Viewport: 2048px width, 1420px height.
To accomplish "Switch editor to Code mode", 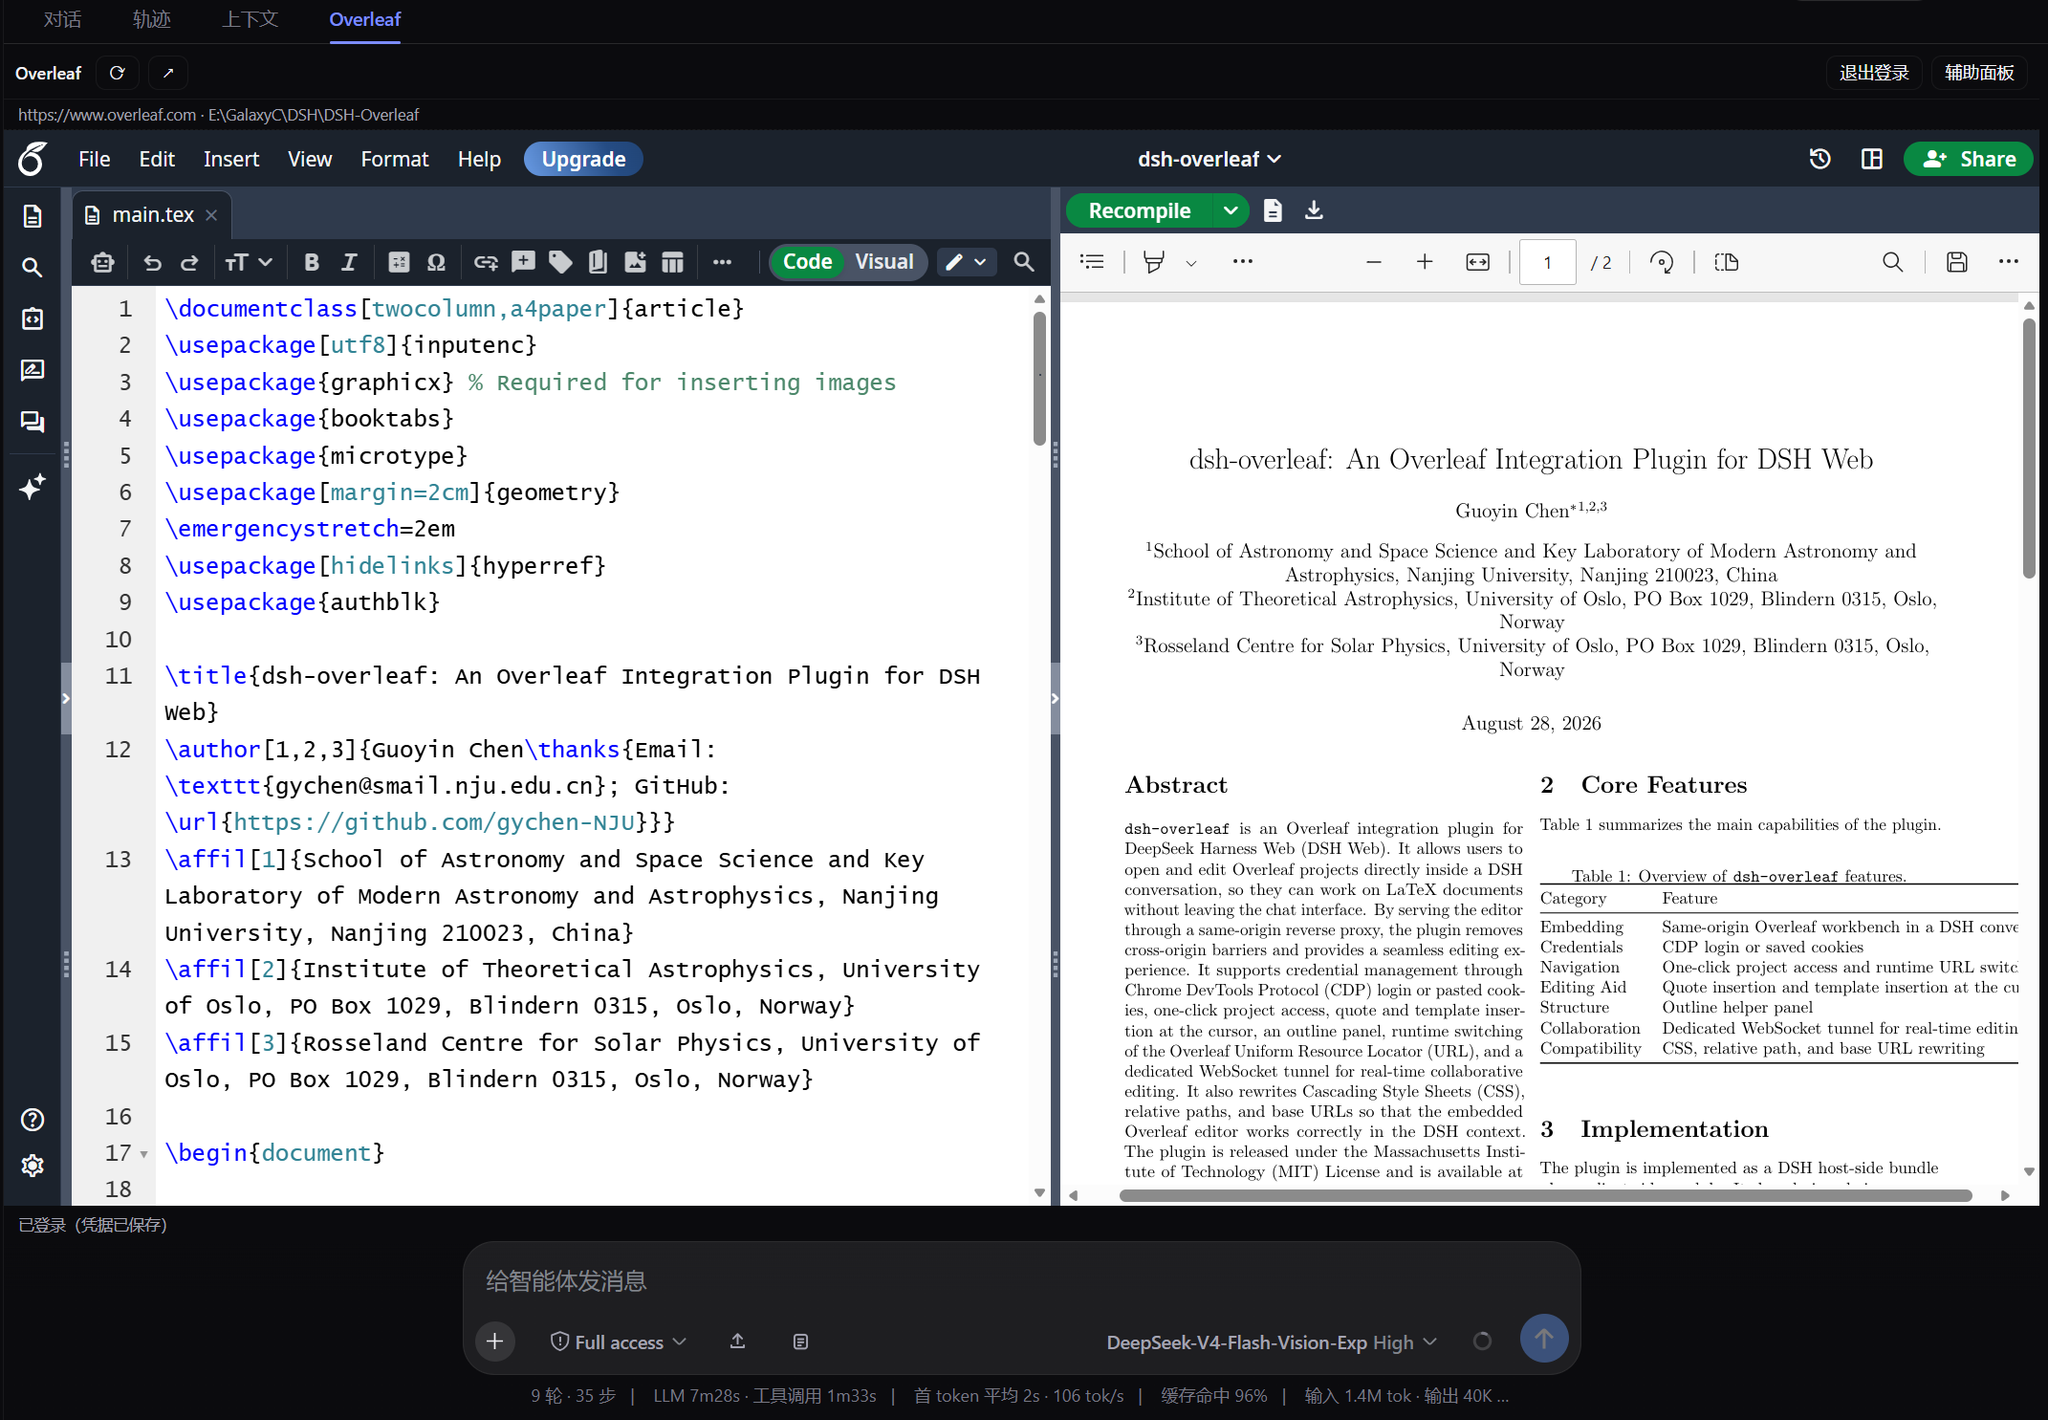I will click(807, 262).
